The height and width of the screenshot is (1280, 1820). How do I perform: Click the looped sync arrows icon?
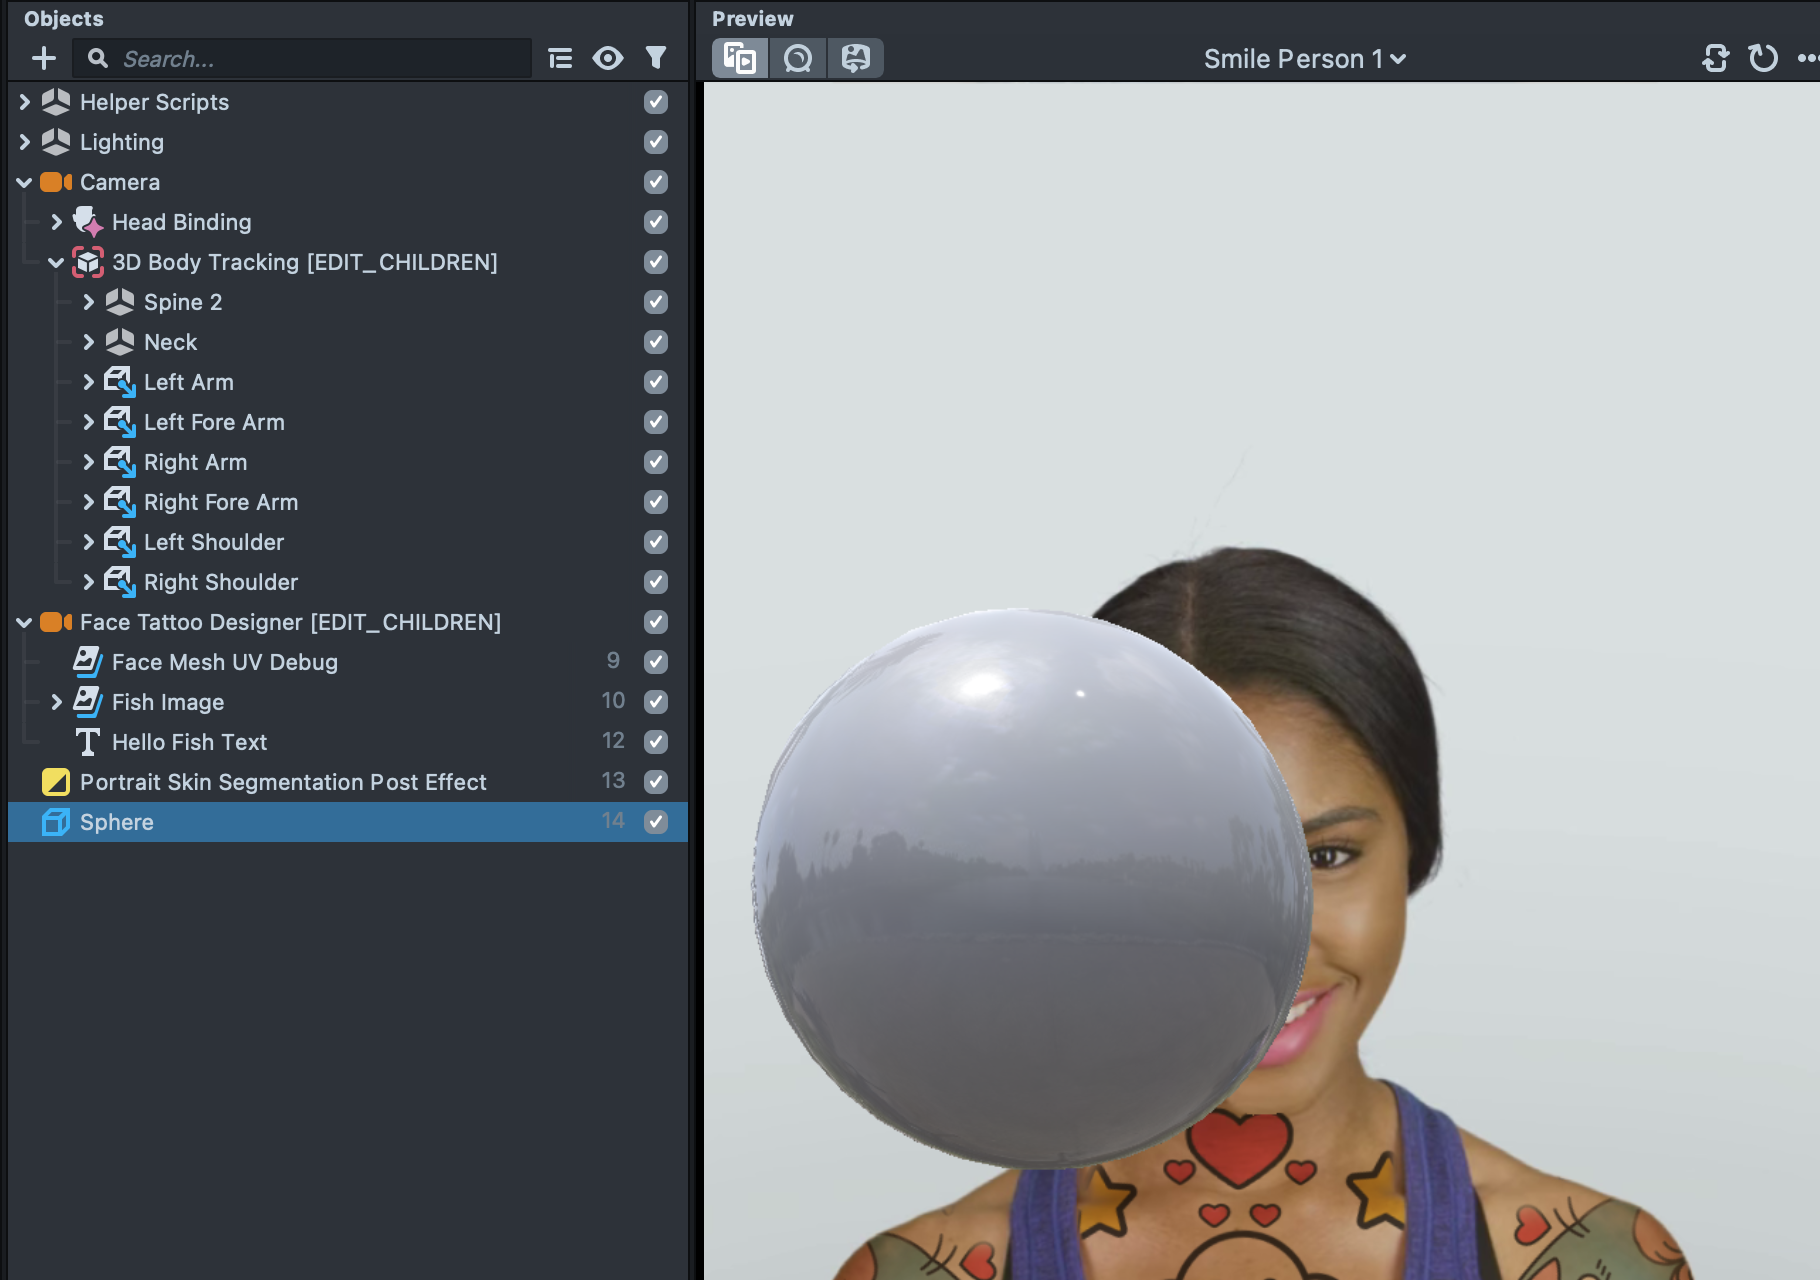(1715, 59)
